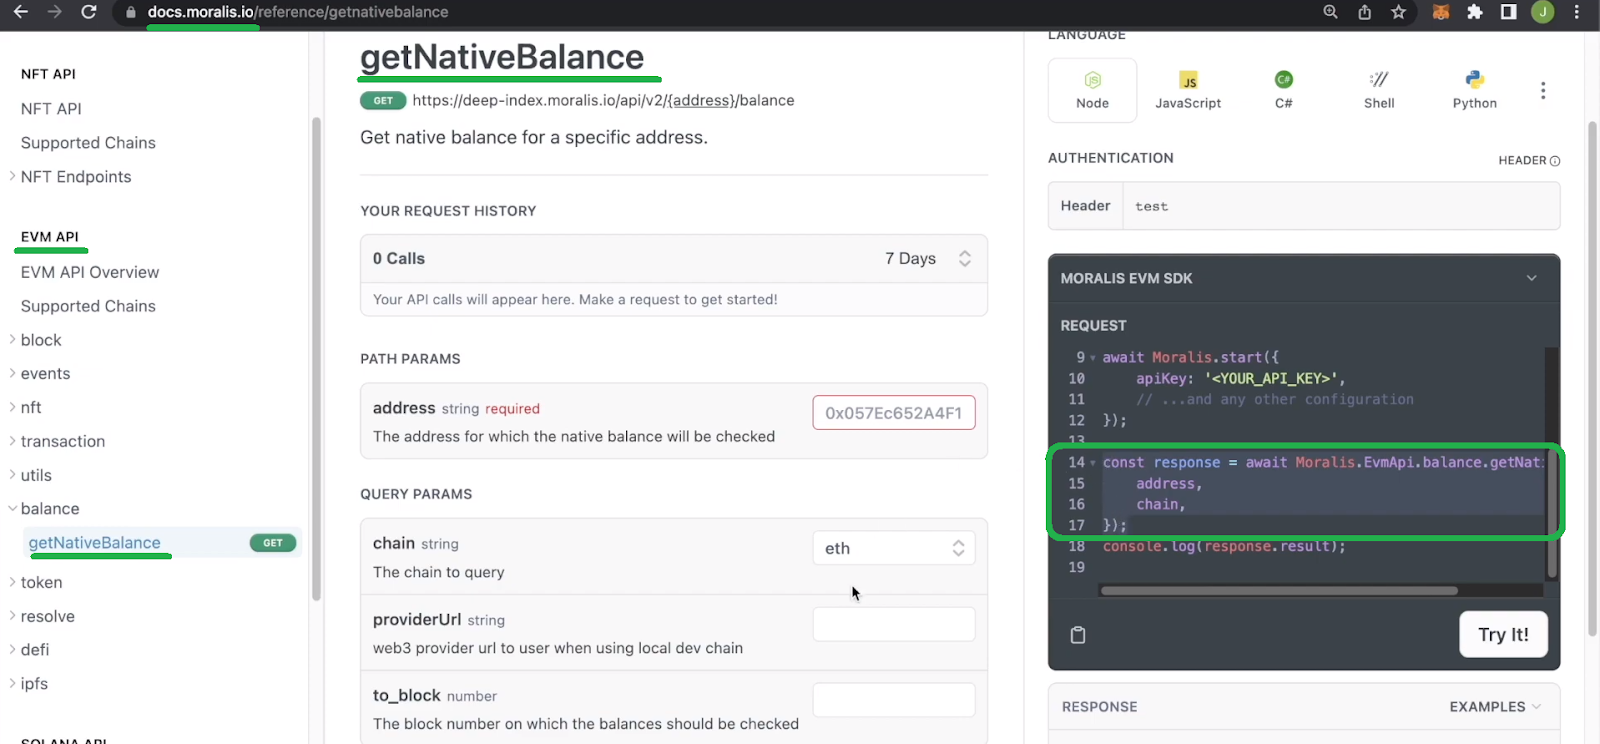Select C# language

1284,90
